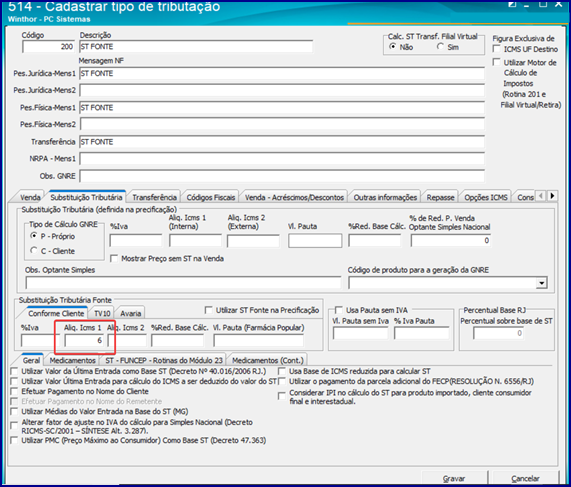This screenshot has height=487, width=571.
Task: Click ST Fonte Aliq. Icms 1 field with 6
Action: coord(84,341)
